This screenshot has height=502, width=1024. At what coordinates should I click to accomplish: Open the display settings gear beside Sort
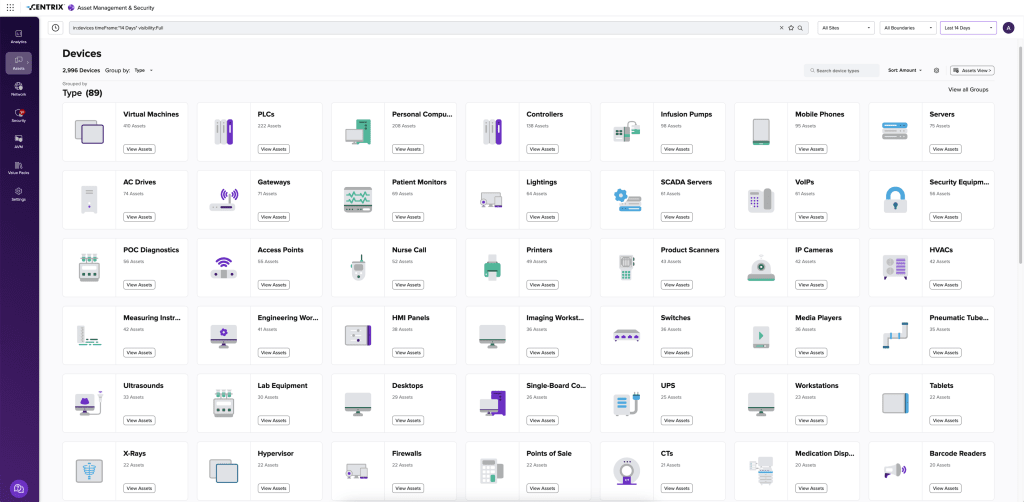coord(936,70)
